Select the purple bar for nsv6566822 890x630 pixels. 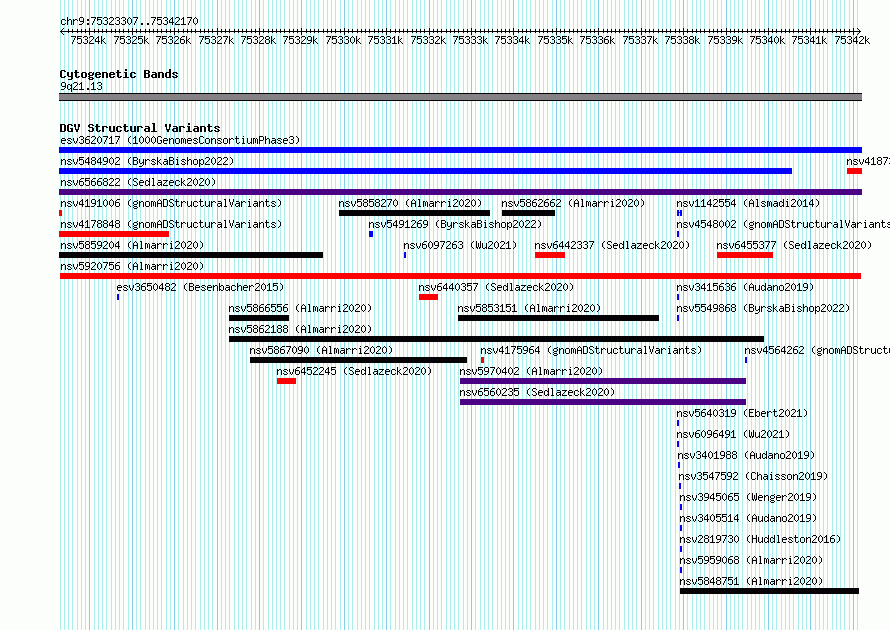click(460, 192)
